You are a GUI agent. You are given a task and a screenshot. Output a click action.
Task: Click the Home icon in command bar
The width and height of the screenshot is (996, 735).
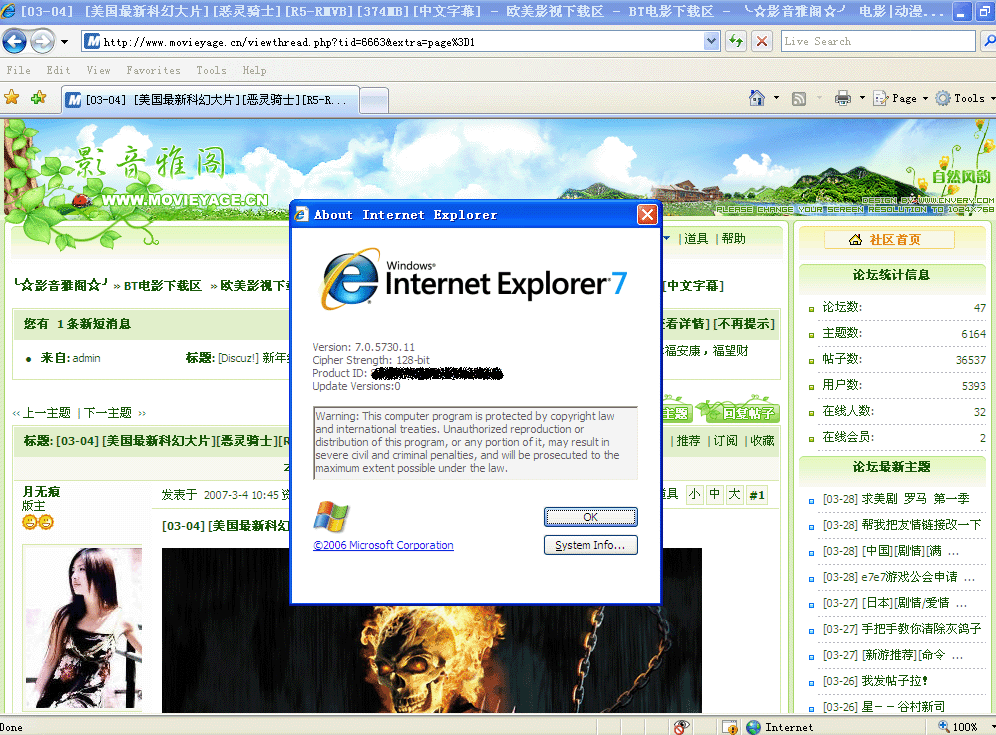(757, 98)
